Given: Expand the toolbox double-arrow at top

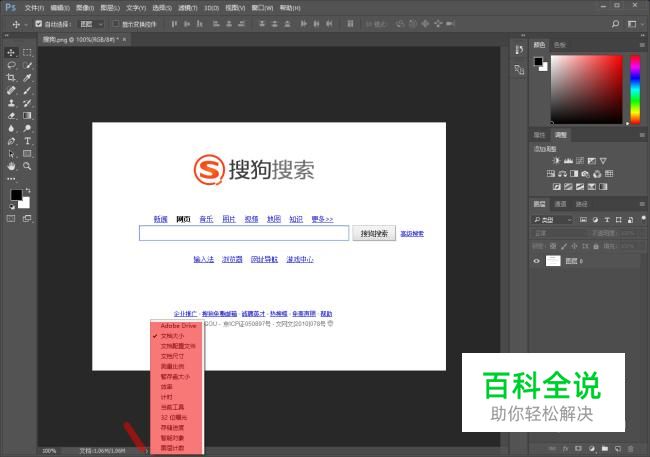Looking at the screenshot, I should click(x=7, y=36).
